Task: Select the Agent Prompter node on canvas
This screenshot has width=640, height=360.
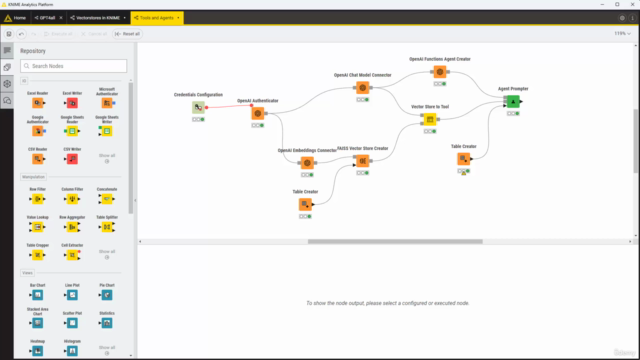Action: (x=513, y=102)
